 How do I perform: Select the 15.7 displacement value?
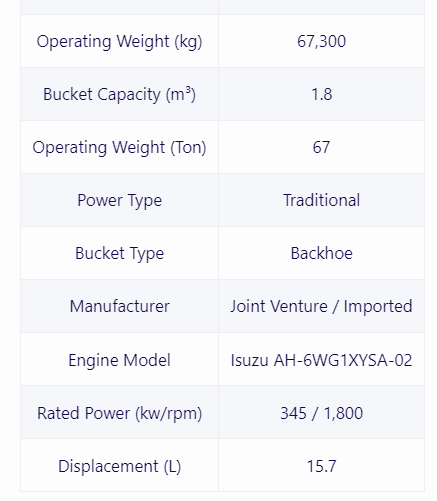[x=321, y=466]
